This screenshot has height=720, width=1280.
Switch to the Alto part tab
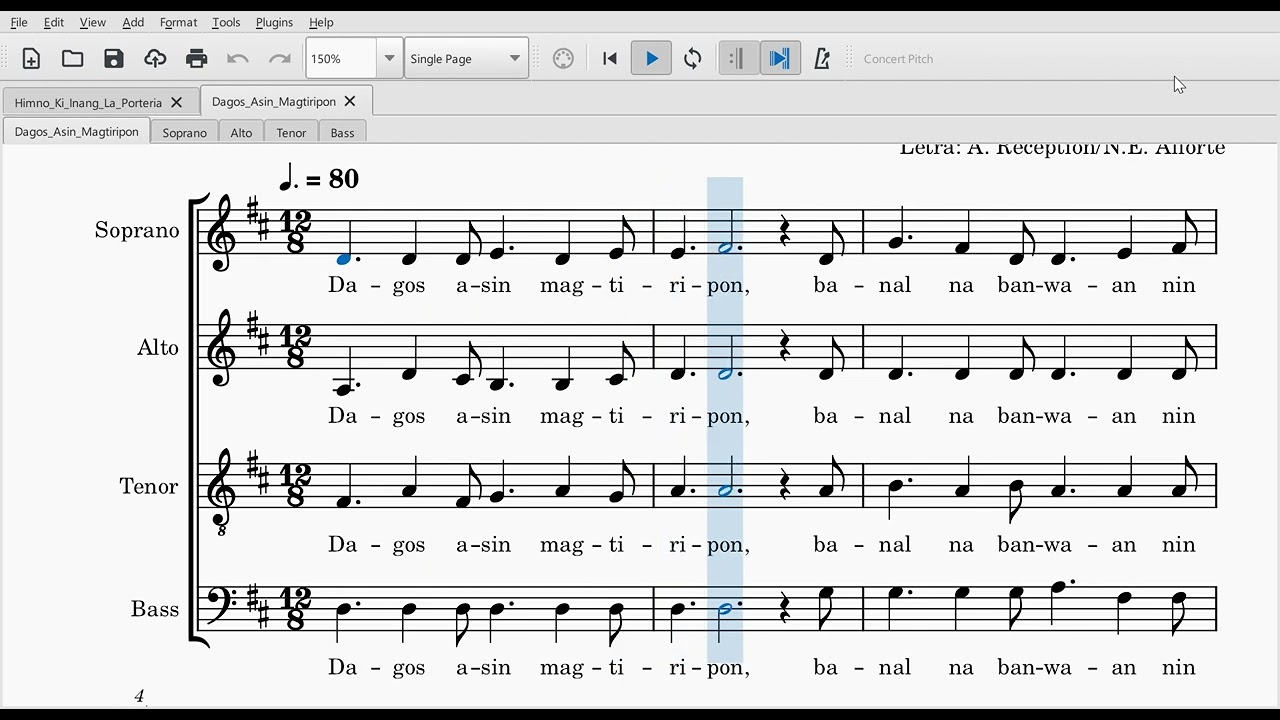(241, 132)
